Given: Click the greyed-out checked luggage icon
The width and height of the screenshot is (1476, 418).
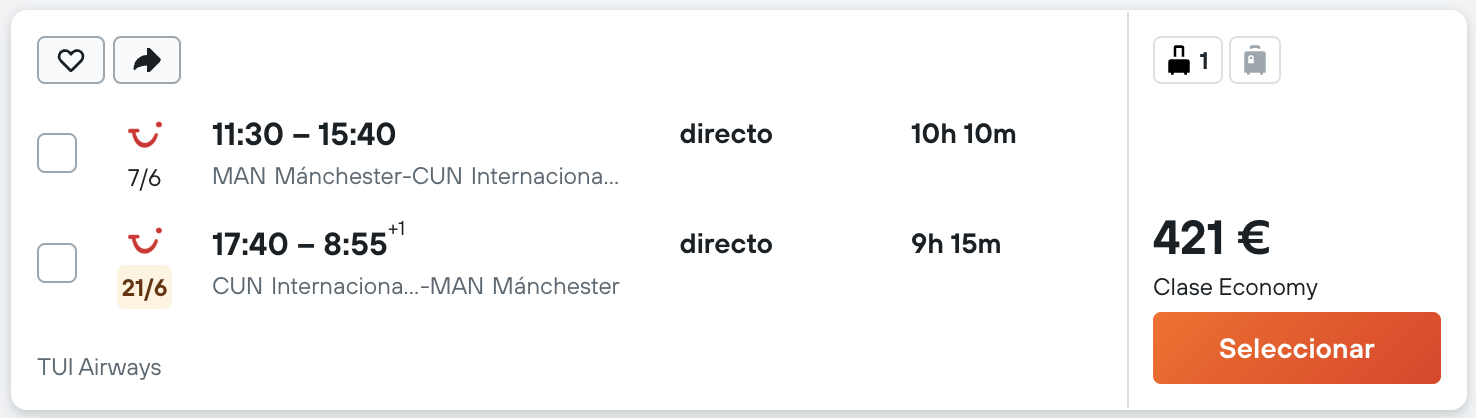Looking at the screenshot, I should point(1255,61).
